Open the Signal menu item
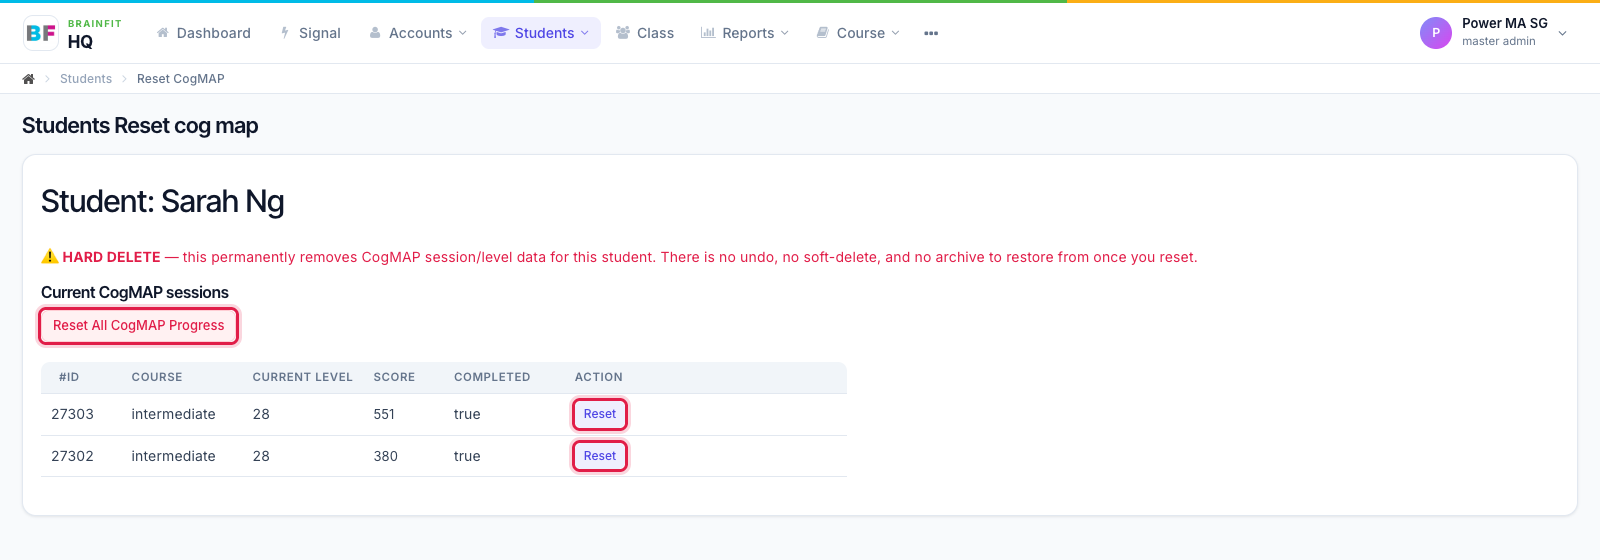Image resolution: width=1600 pixels, height=560 pixels. [x=311, y=33]
